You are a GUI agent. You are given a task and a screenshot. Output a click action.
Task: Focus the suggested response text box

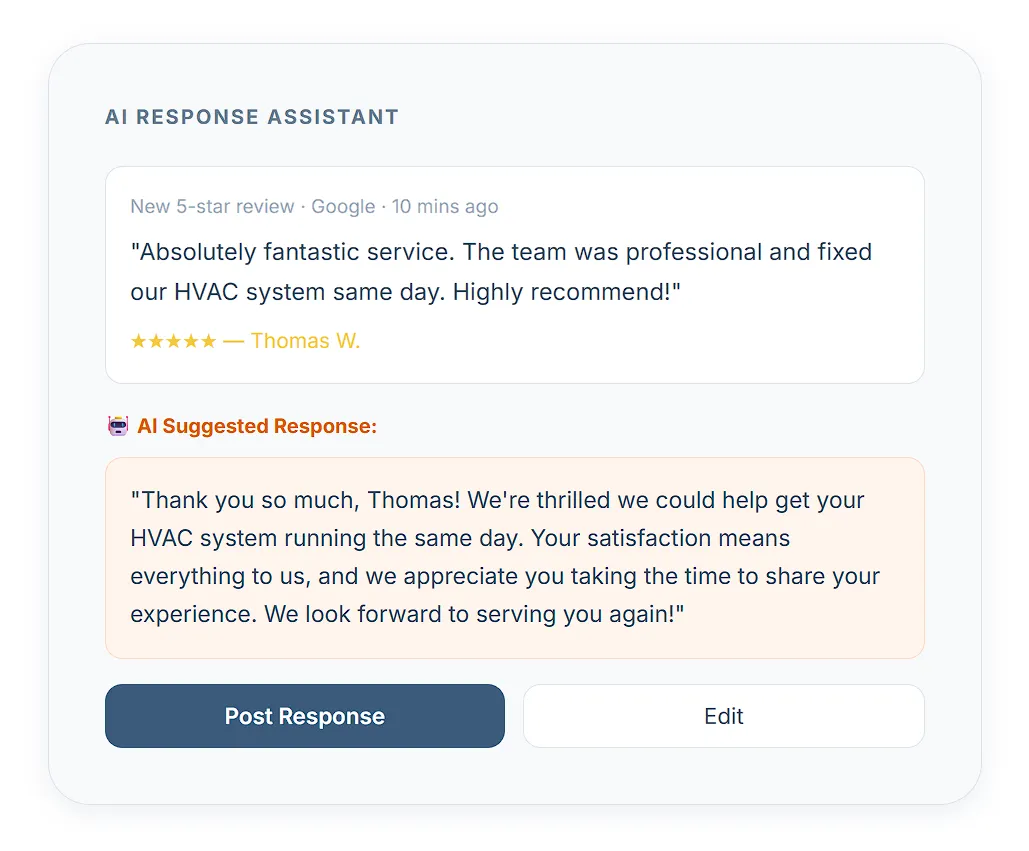click(x=514, y=558)
